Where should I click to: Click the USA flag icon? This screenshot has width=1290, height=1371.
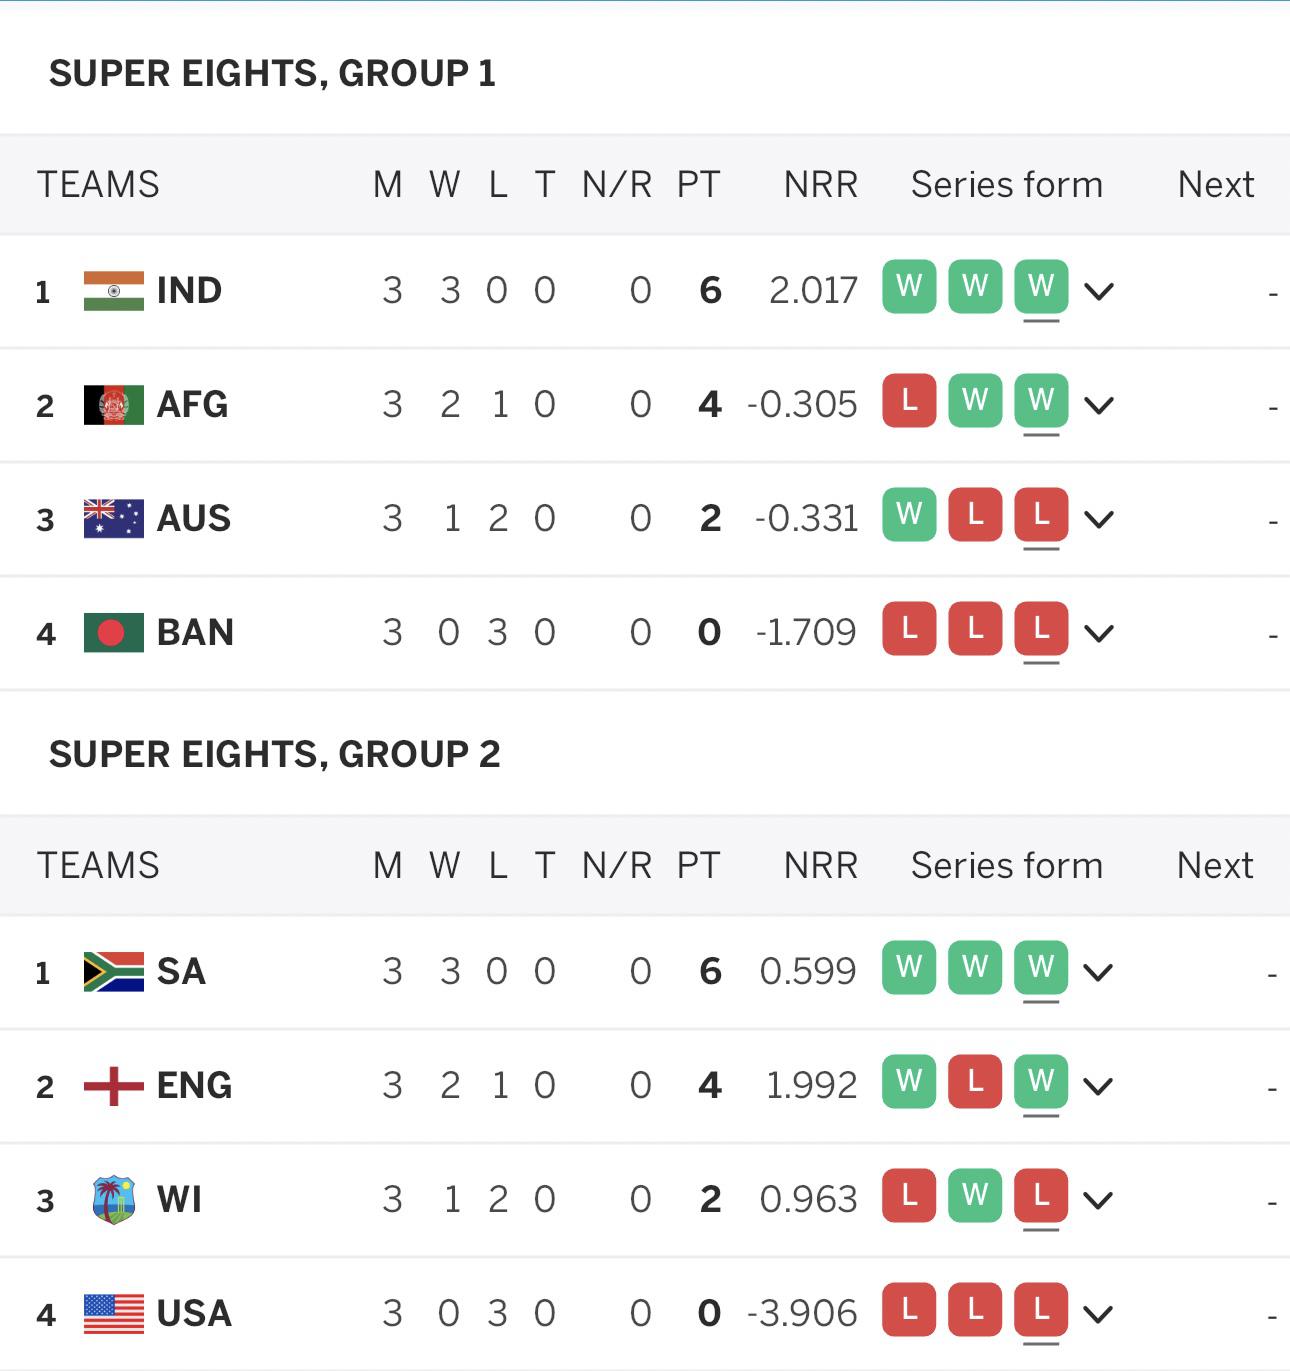[113, 1314]
